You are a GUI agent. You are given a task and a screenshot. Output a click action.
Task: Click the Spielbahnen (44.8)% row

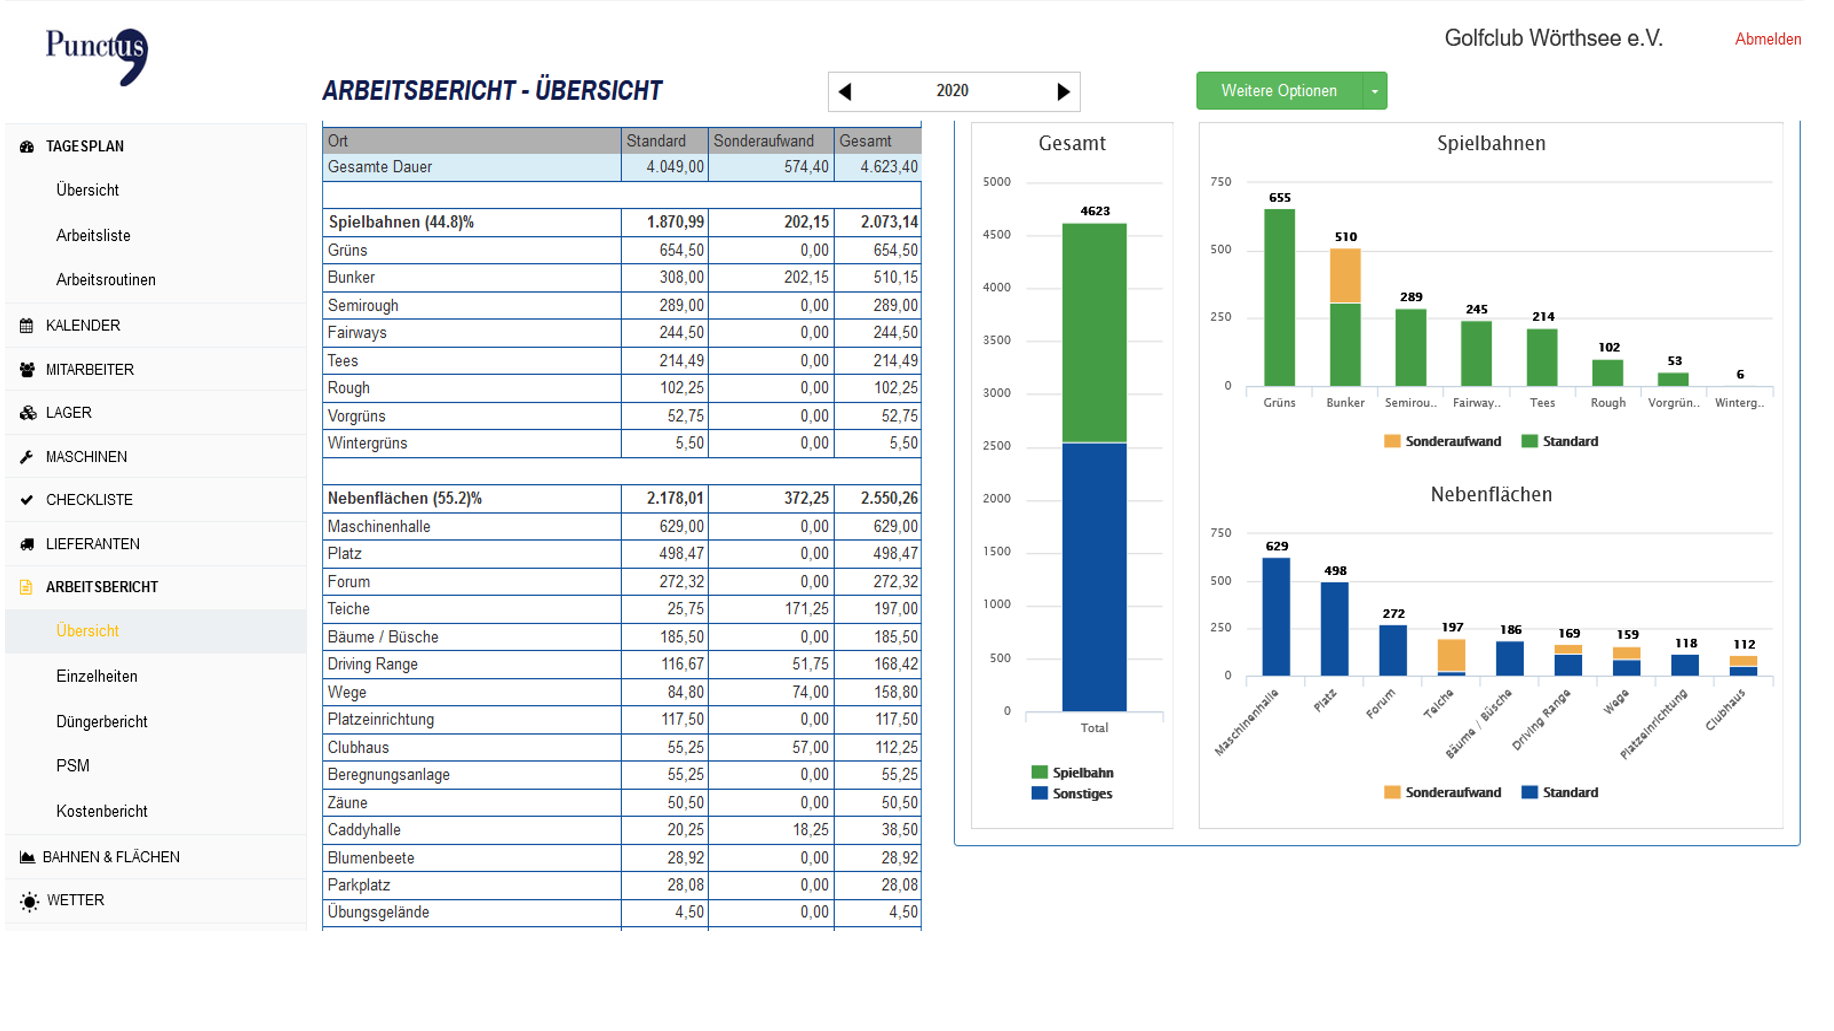622,222
